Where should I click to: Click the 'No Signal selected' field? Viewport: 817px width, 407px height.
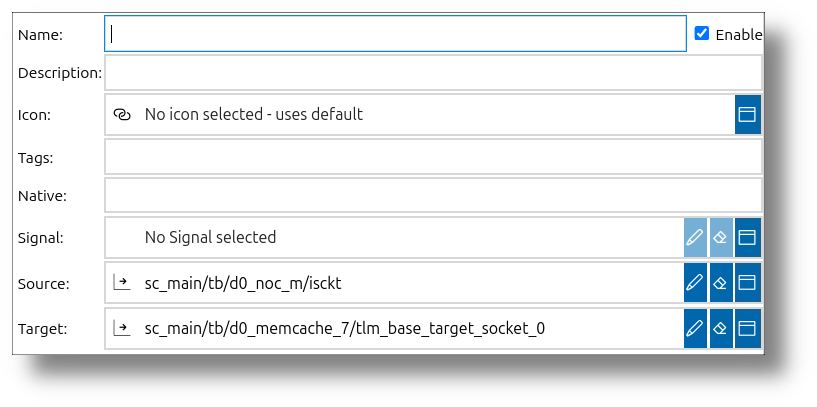coord(394,238)
